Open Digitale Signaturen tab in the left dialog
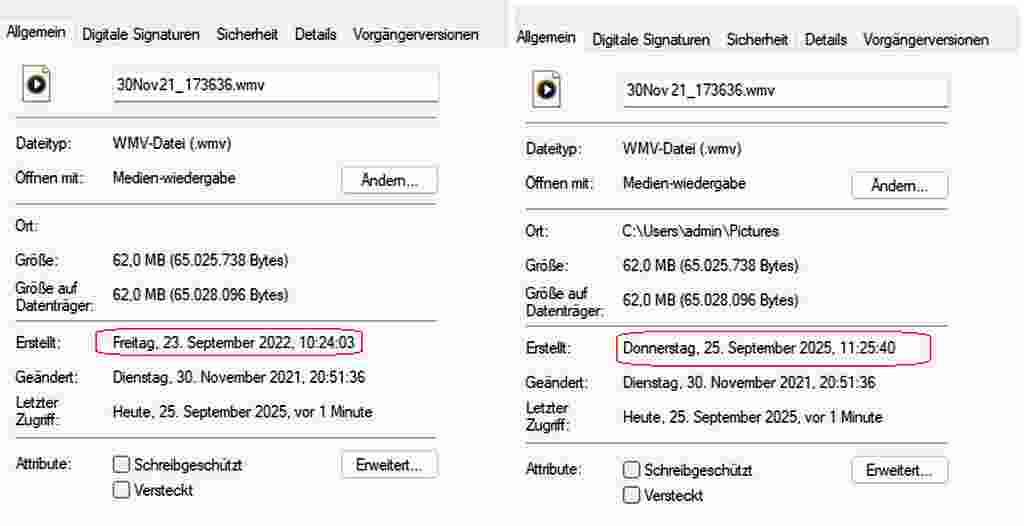This screenshot has width=1024, height=526. click(141, 34)
